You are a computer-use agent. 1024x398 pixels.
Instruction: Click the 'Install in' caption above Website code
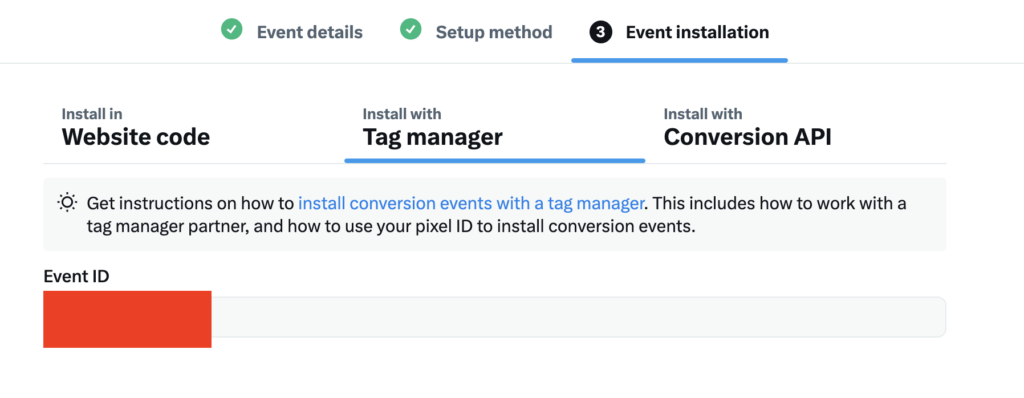[92, 114]
